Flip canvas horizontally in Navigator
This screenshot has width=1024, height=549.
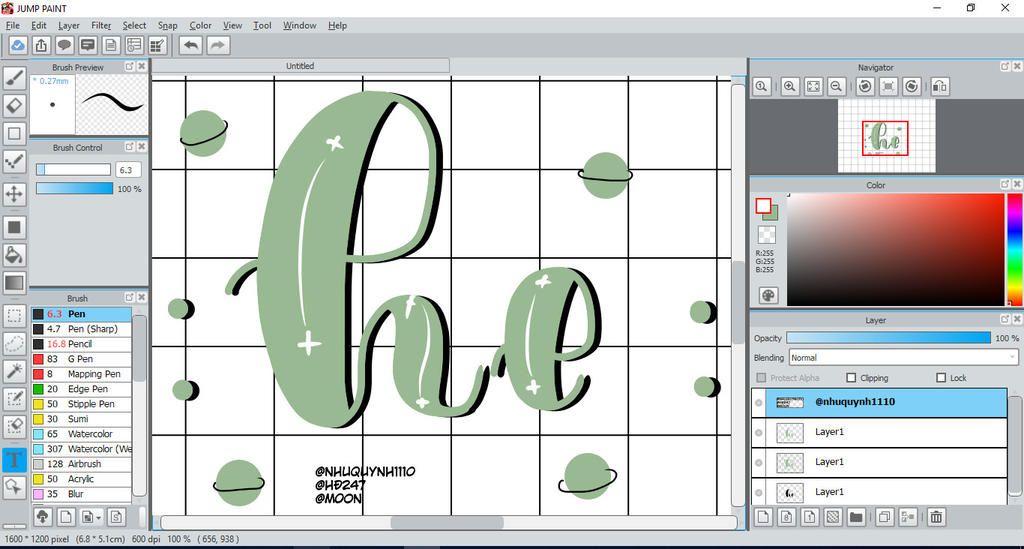pyautogui.click(x=940, y=86)
